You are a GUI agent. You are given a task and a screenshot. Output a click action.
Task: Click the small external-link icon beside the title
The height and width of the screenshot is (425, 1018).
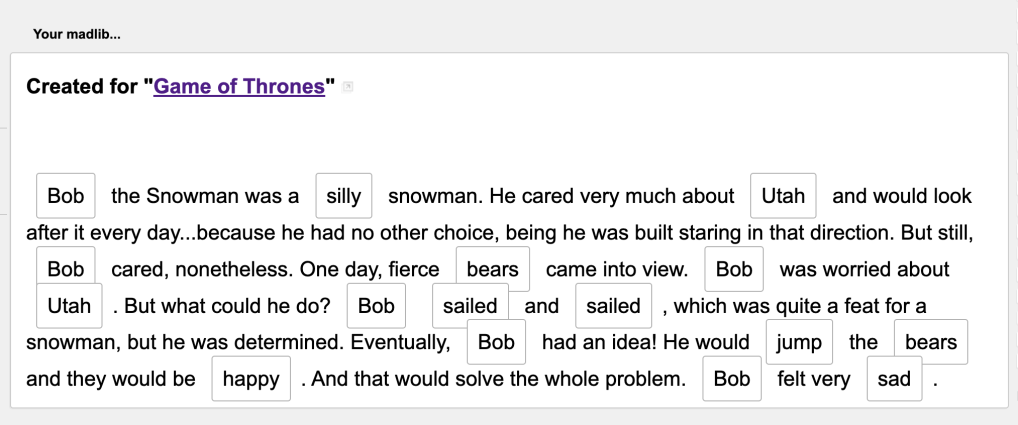pos(347,87)
